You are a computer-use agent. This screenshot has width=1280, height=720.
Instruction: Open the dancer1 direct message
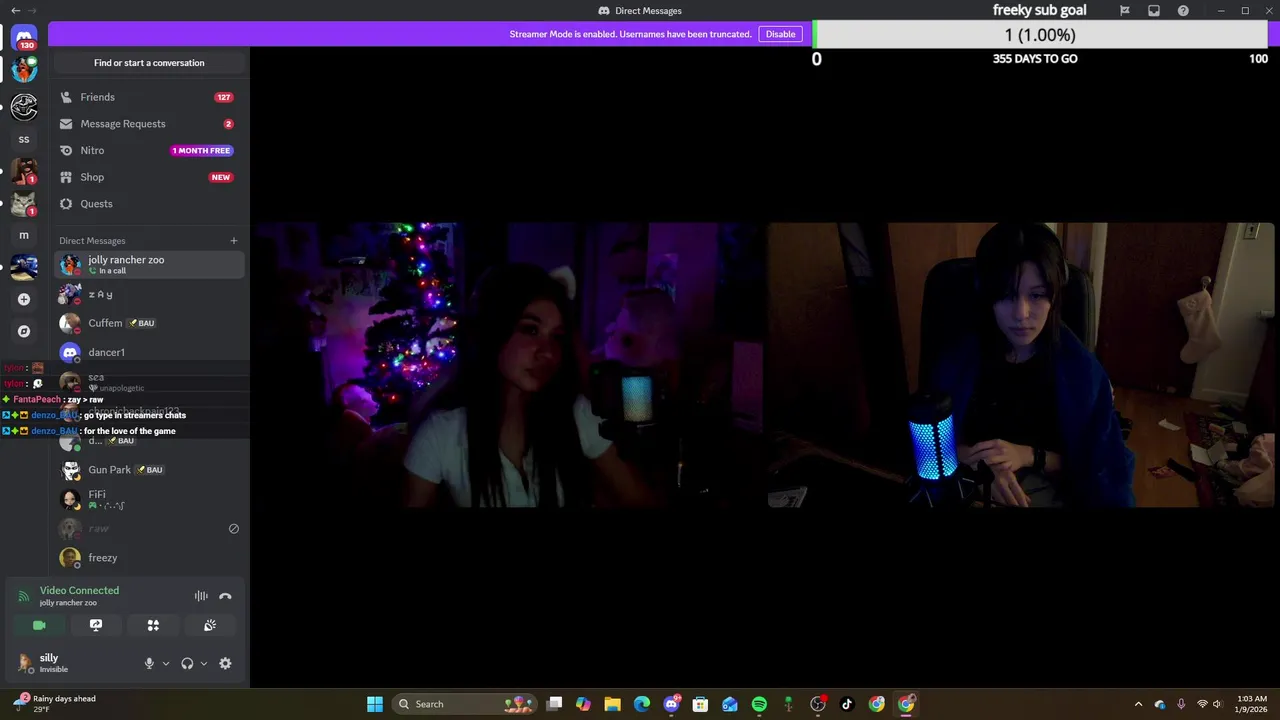(149, 352)
